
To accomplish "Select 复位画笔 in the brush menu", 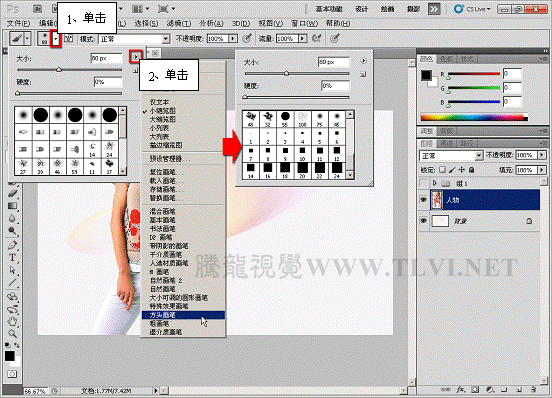I will (x=167, y=172).
